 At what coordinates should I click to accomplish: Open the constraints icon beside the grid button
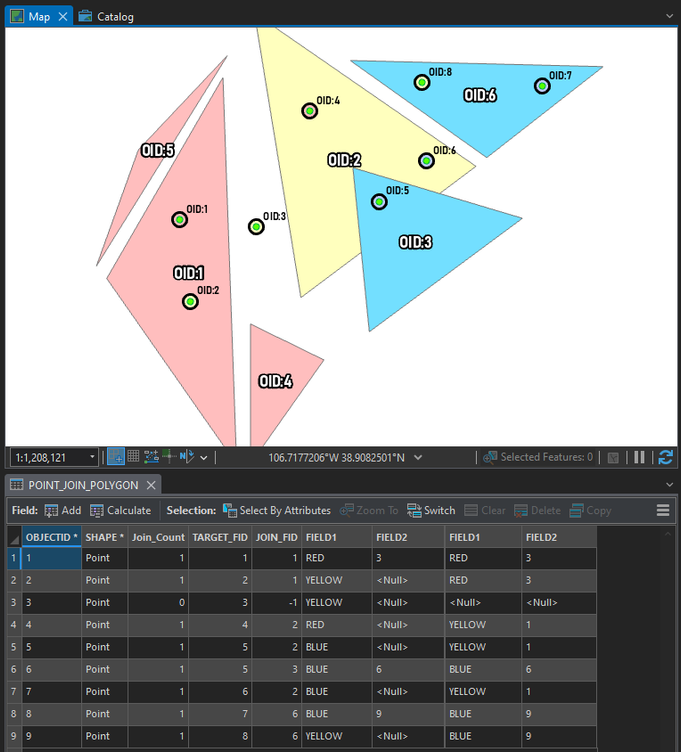pos(151,456)
